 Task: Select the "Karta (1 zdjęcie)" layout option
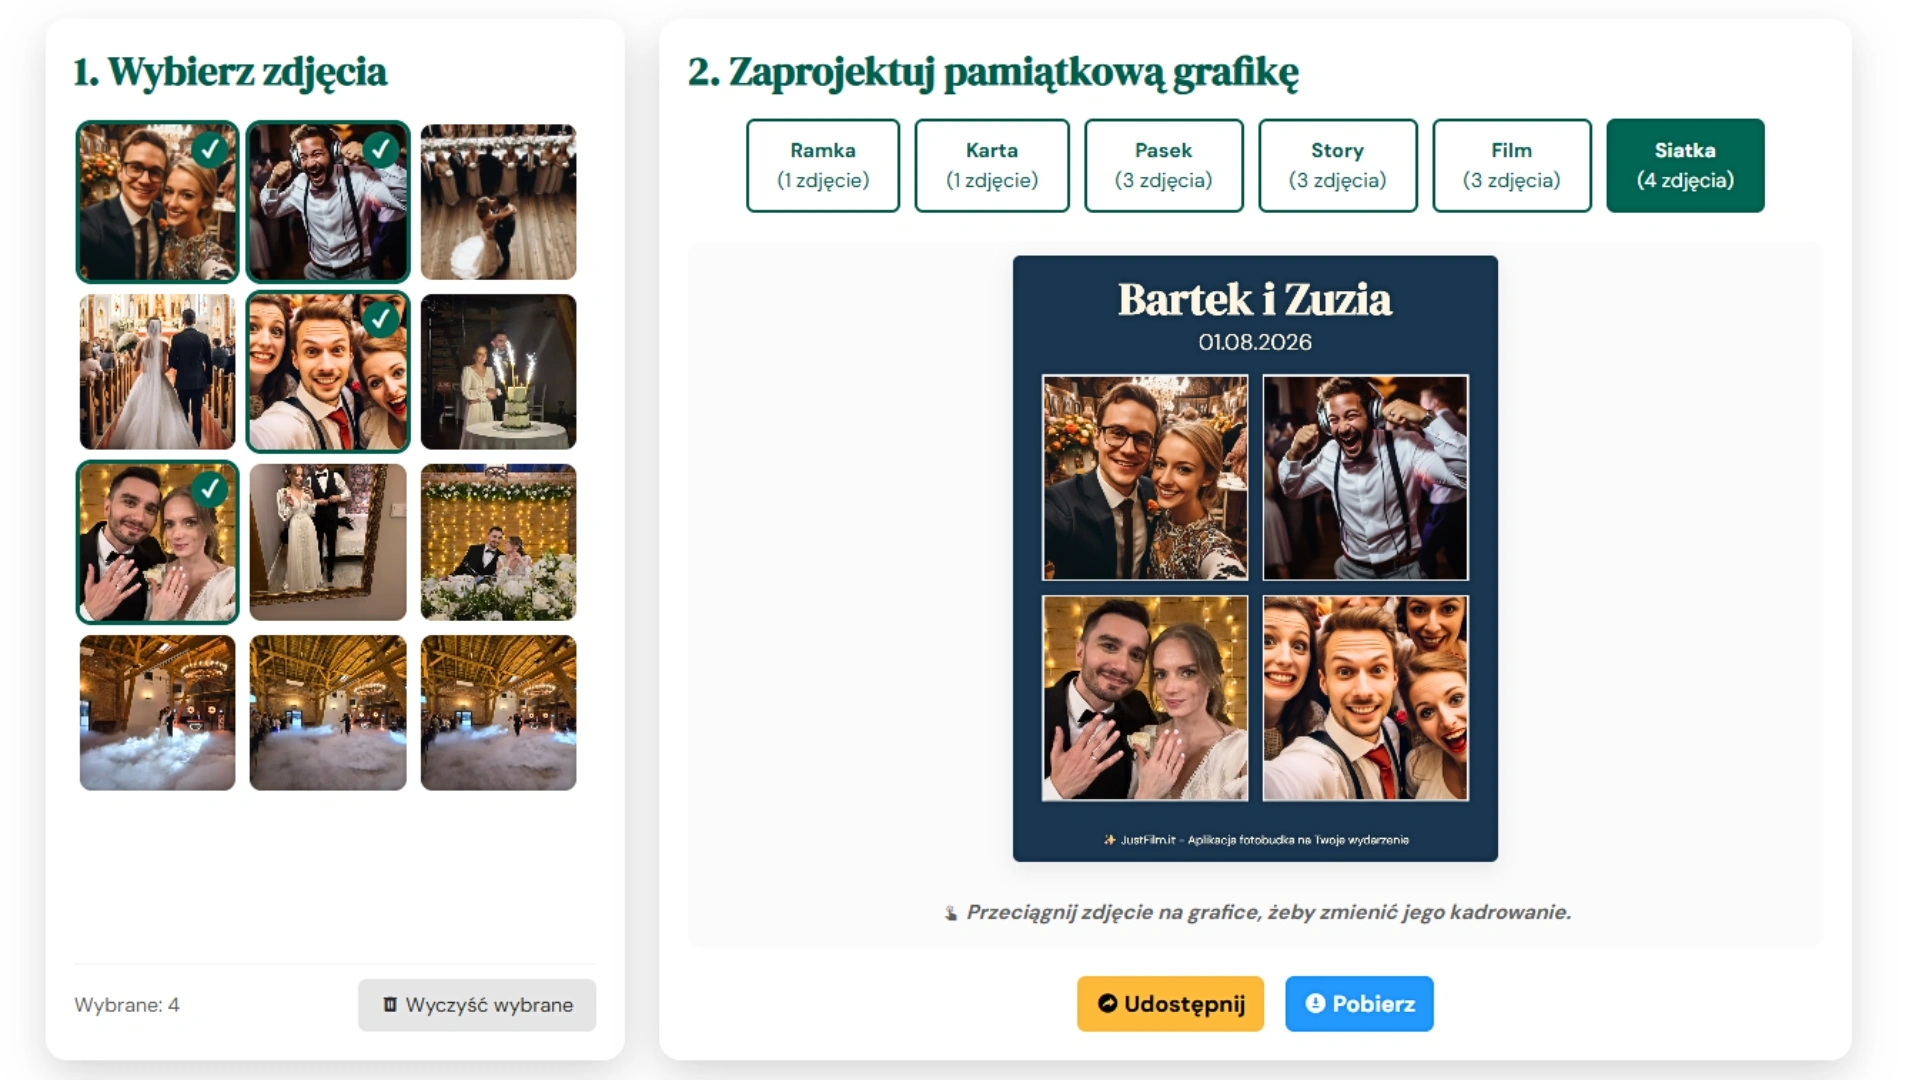click(991, 165)
